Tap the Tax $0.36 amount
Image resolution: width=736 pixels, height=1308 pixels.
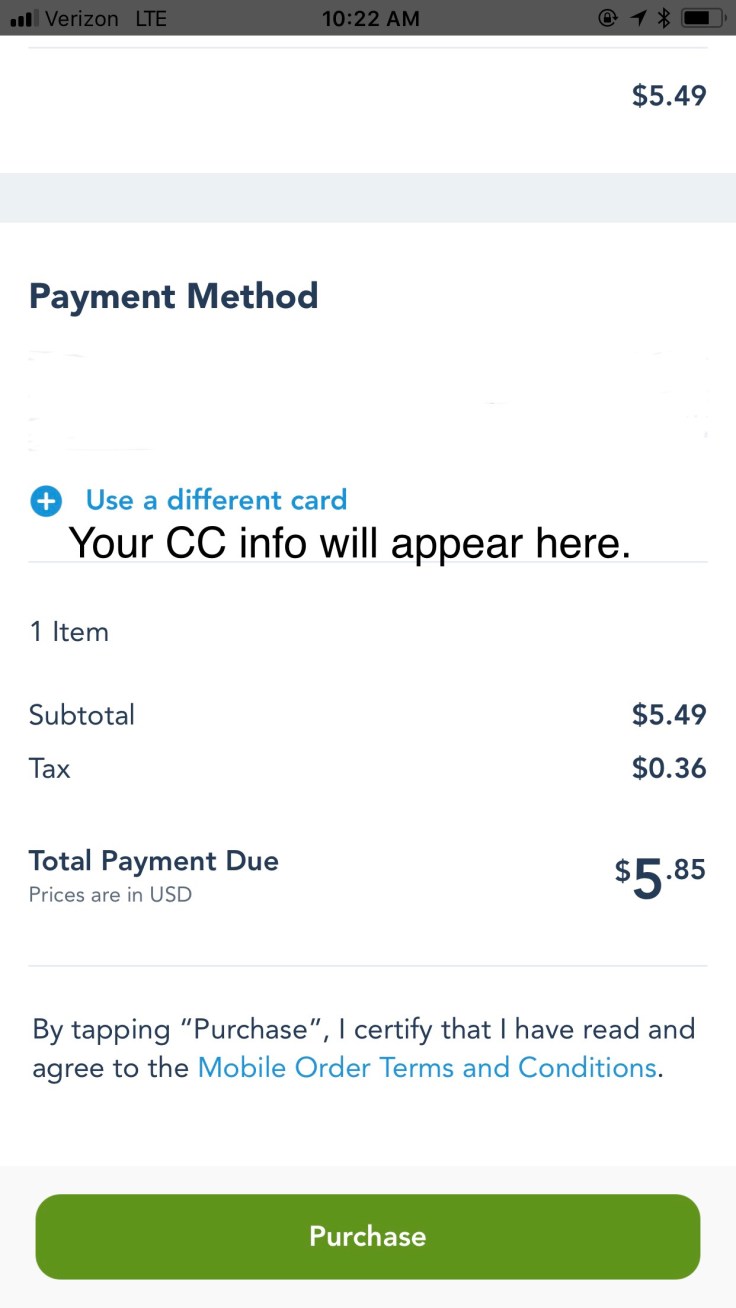tap(668, 768)
